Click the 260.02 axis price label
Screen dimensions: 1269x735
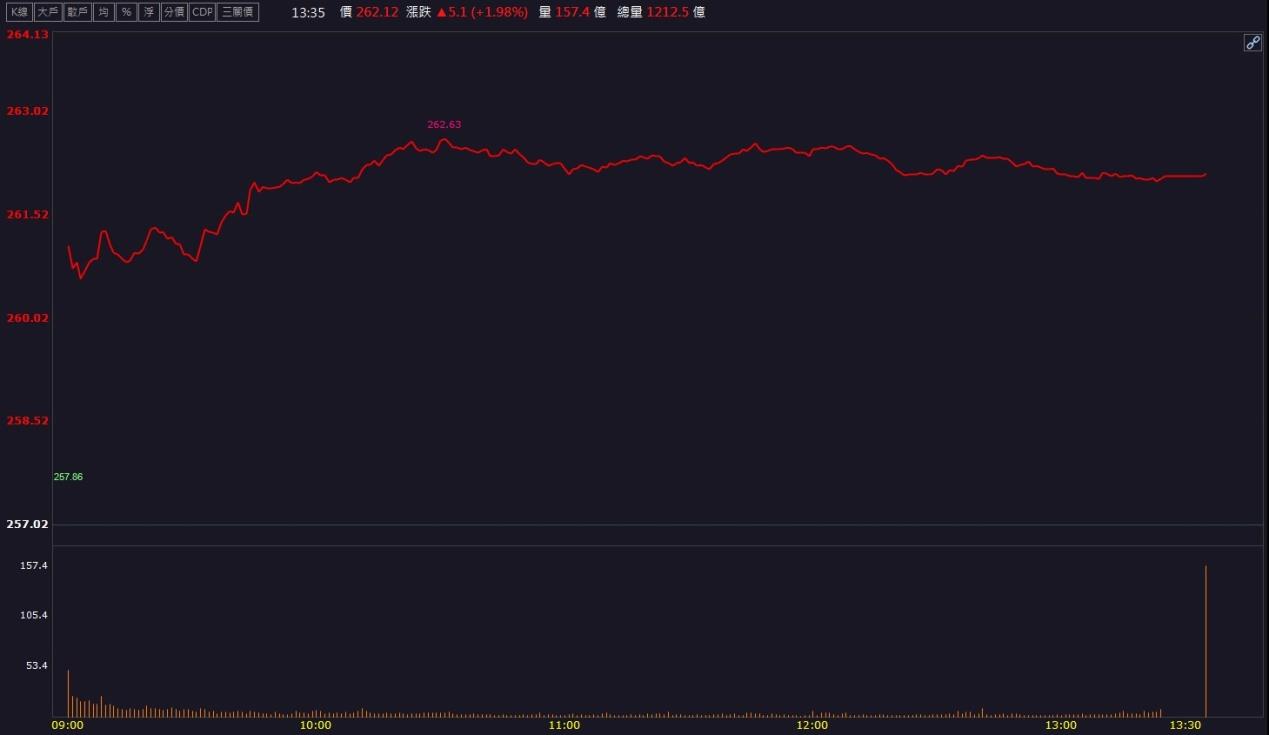(x=27, y=318)
